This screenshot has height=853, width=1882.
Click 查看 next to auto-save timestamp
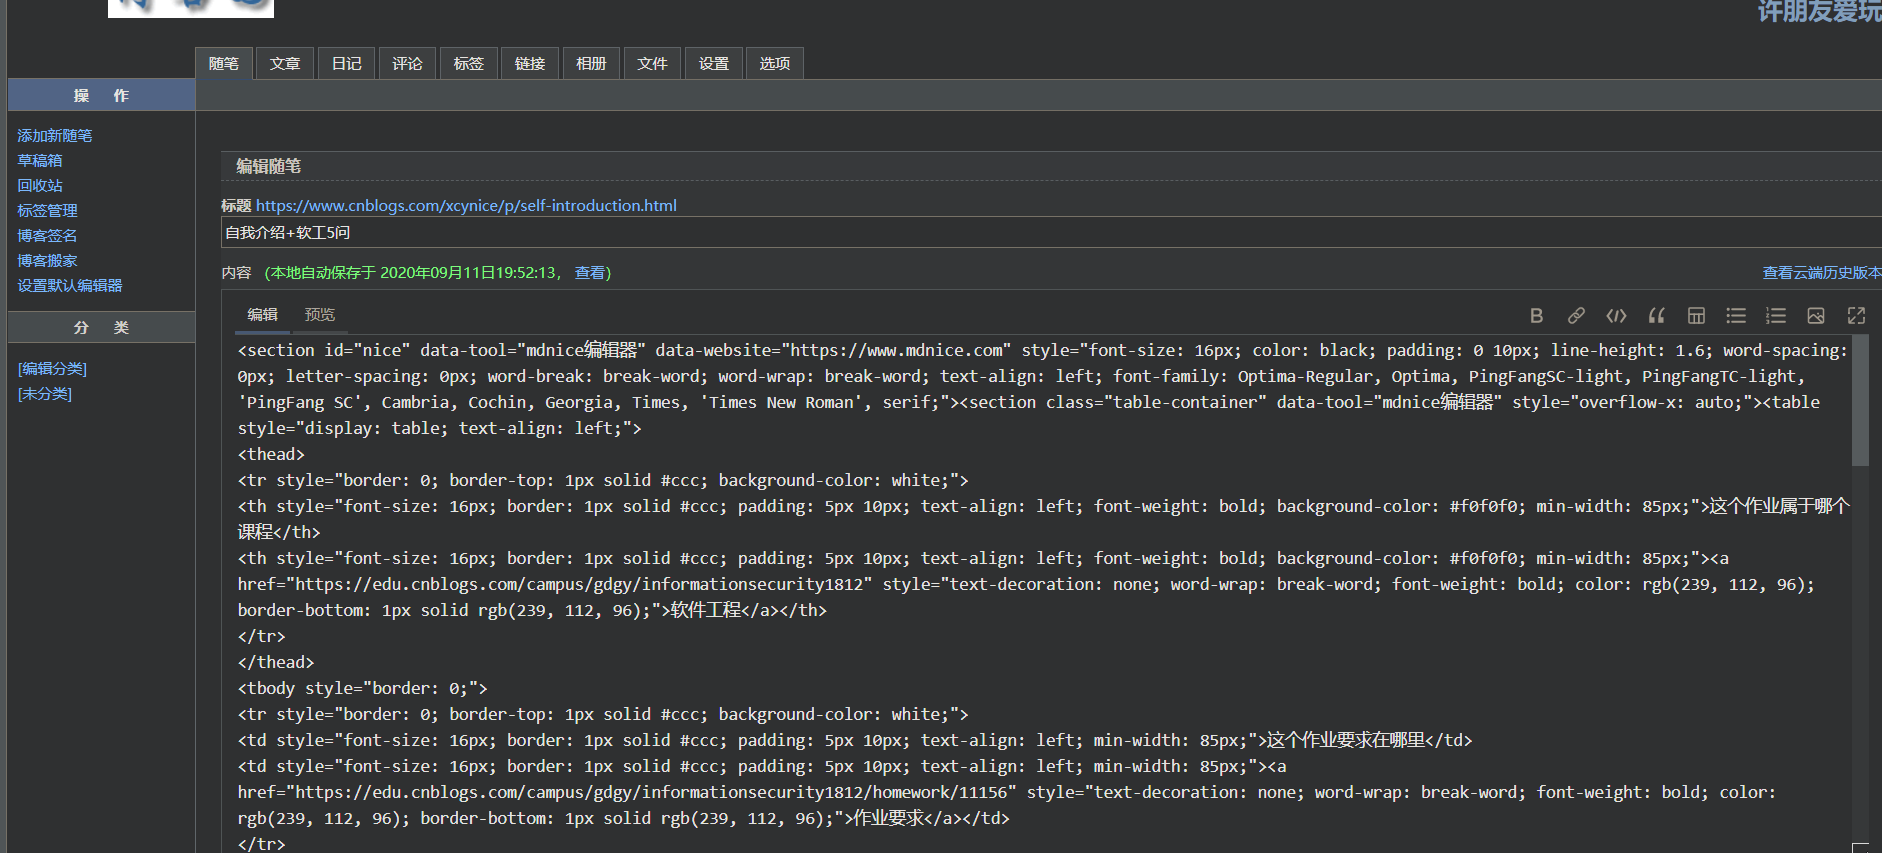click(590, 272)
